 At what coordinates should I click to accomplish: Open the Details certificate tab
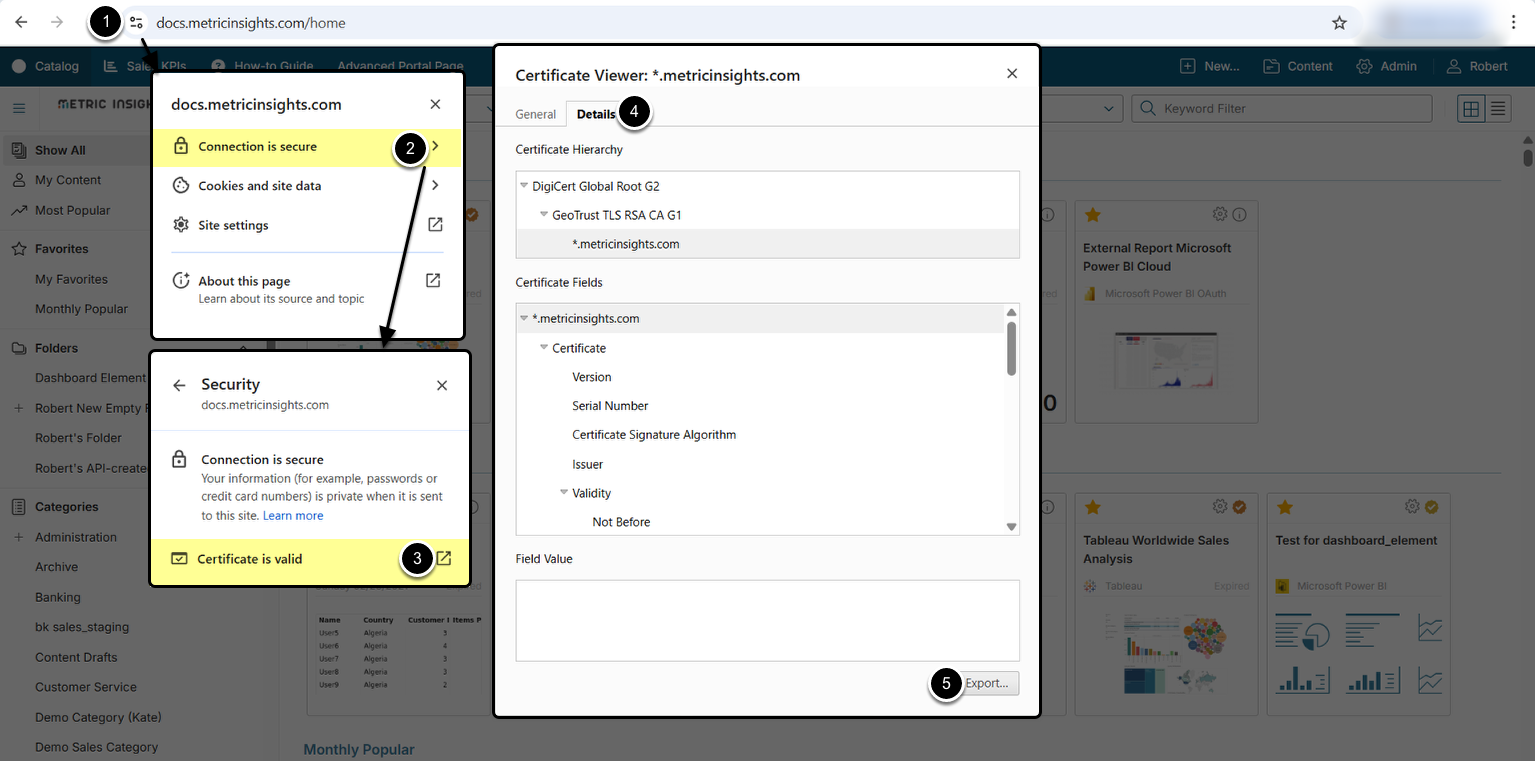596,114
